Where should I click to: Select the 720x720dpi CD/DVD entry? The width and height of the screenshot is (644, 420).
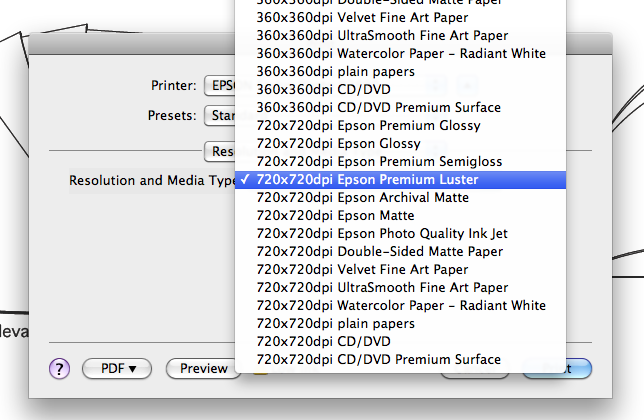tap(400, 342)
